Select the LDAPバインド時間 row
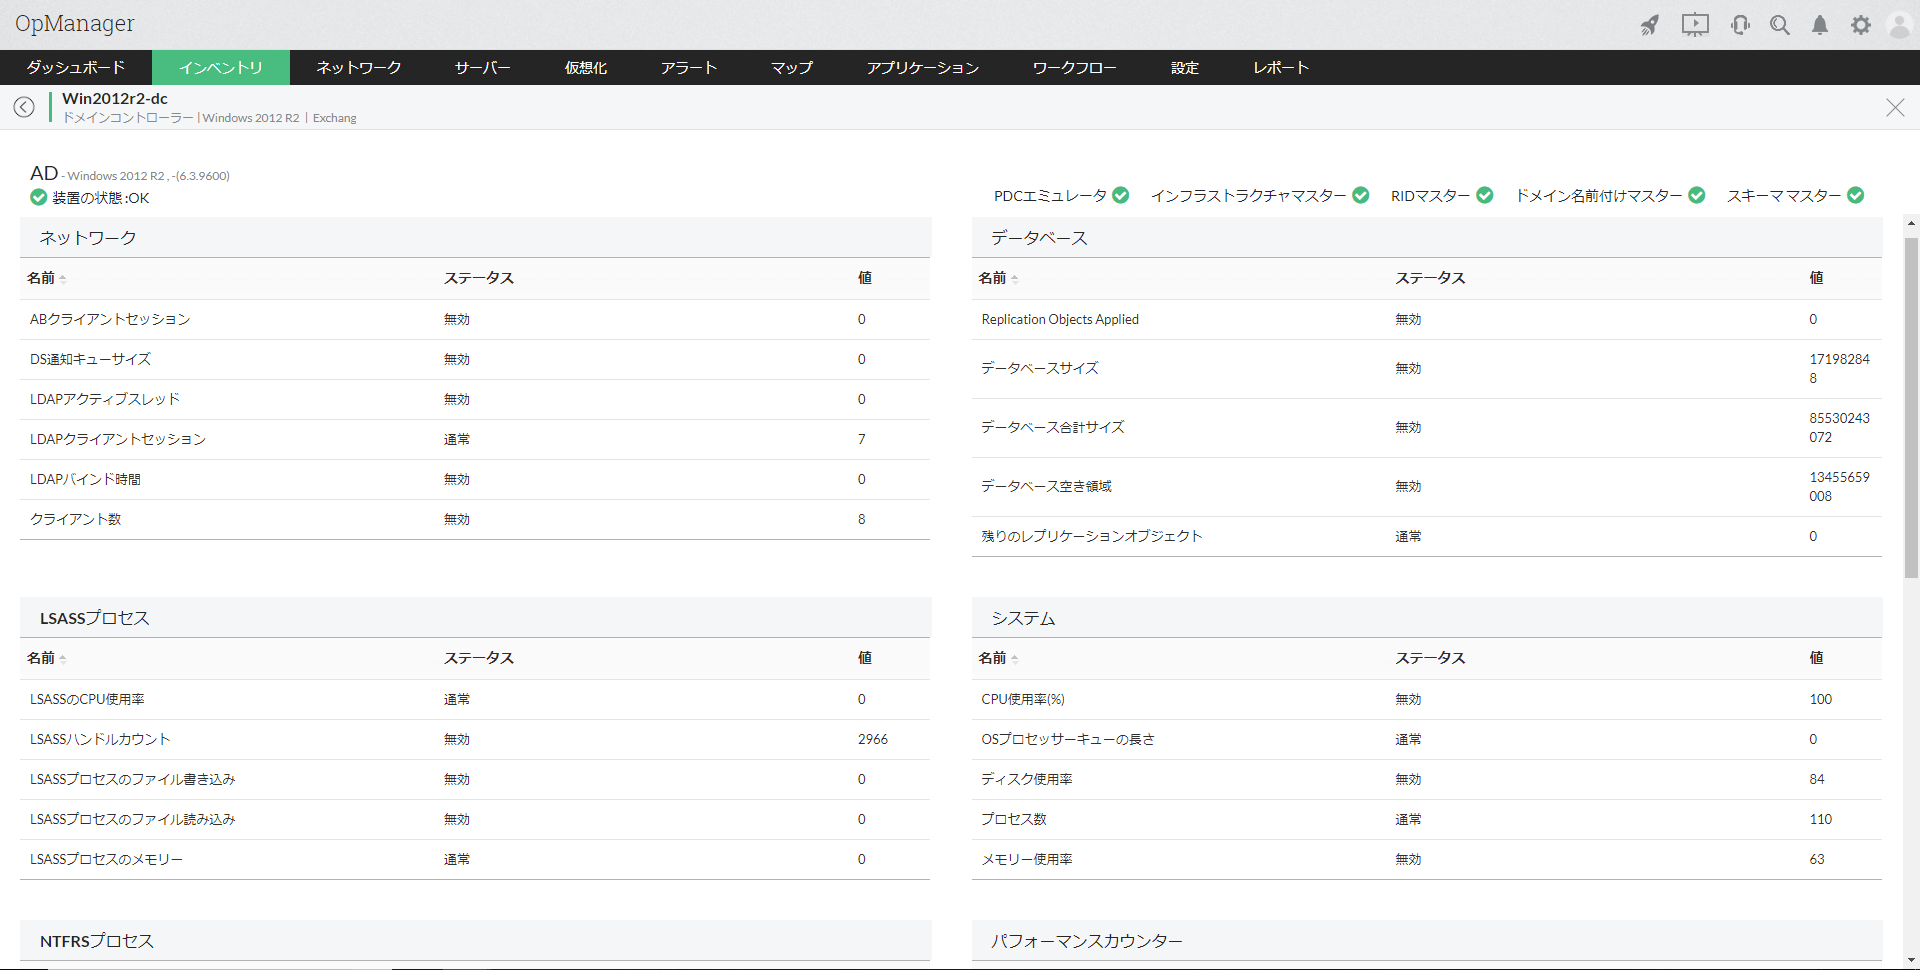1920x970 pixels. click(x=475, y=479)
